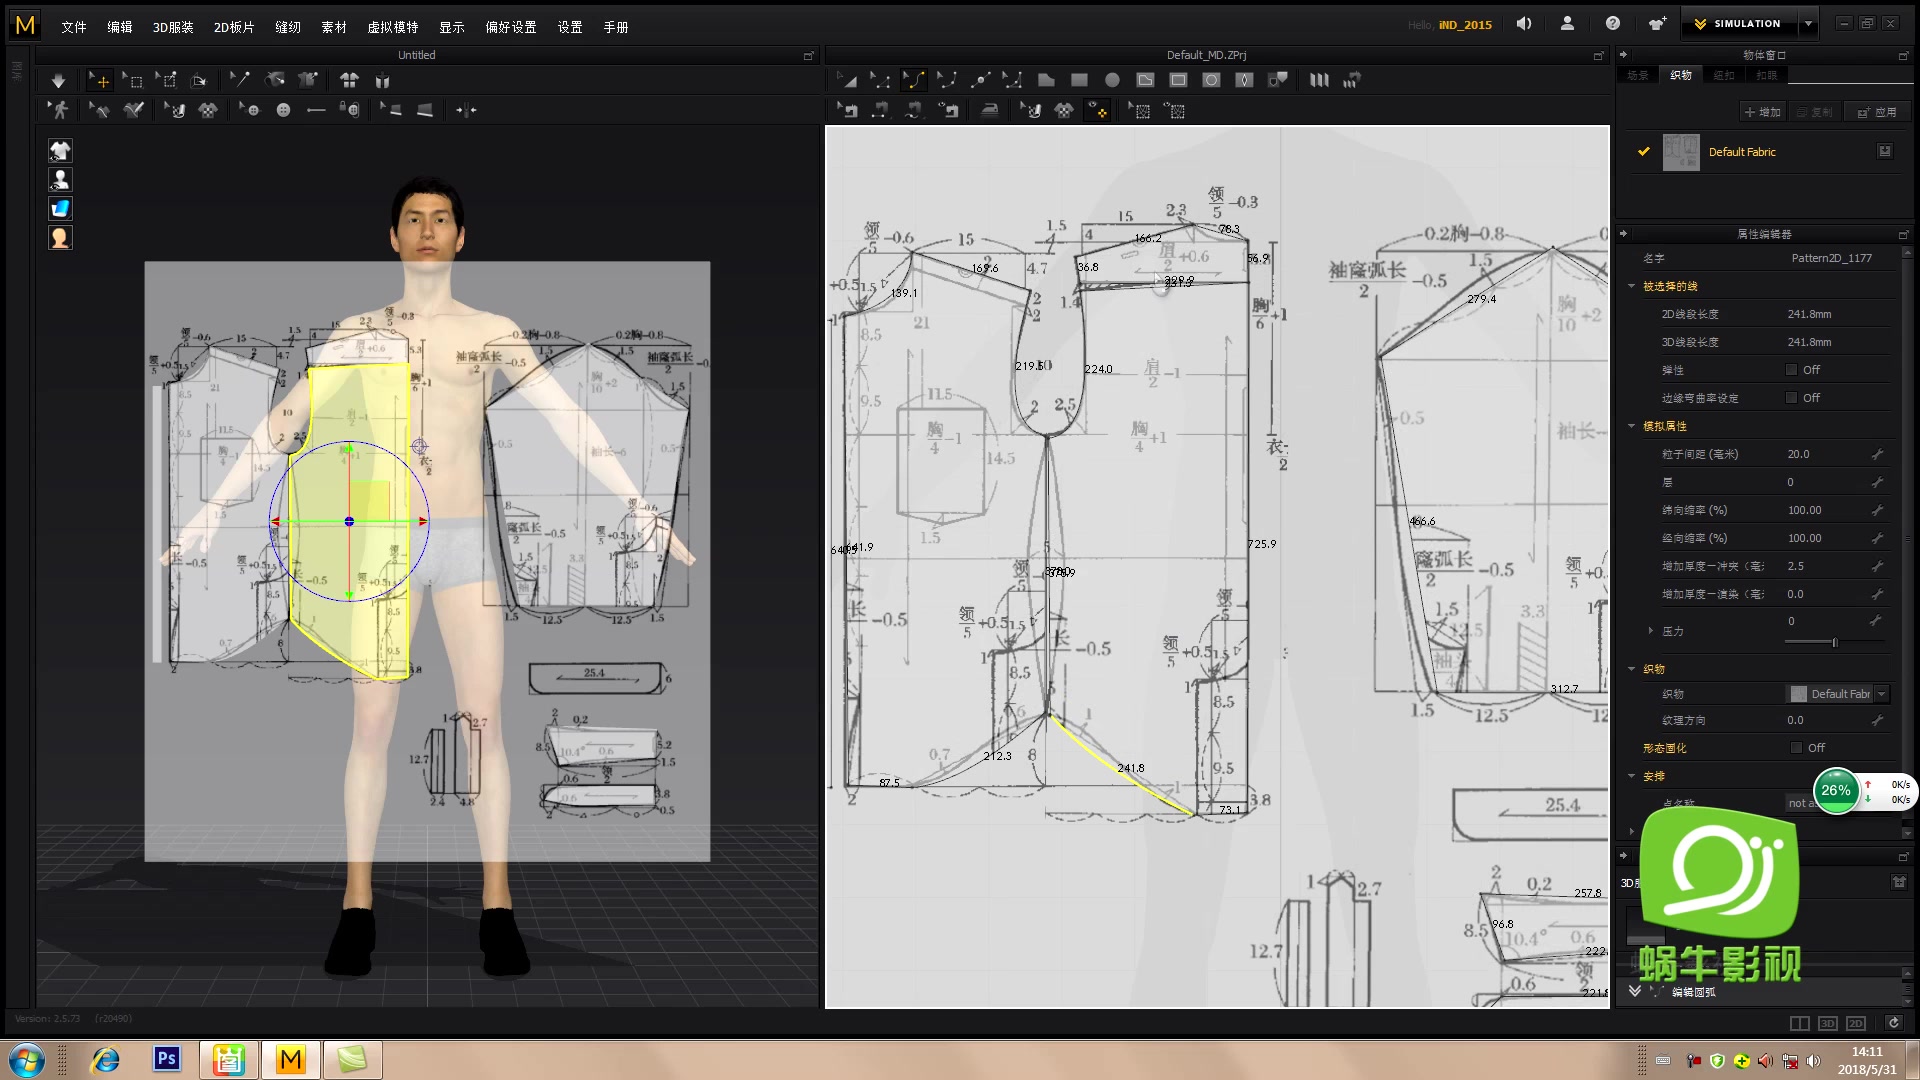Screen dimensions: 1920x1080
Task: Enable 边缘弯曲率设定 via its checkbox
Action: tap(1791, 397)
